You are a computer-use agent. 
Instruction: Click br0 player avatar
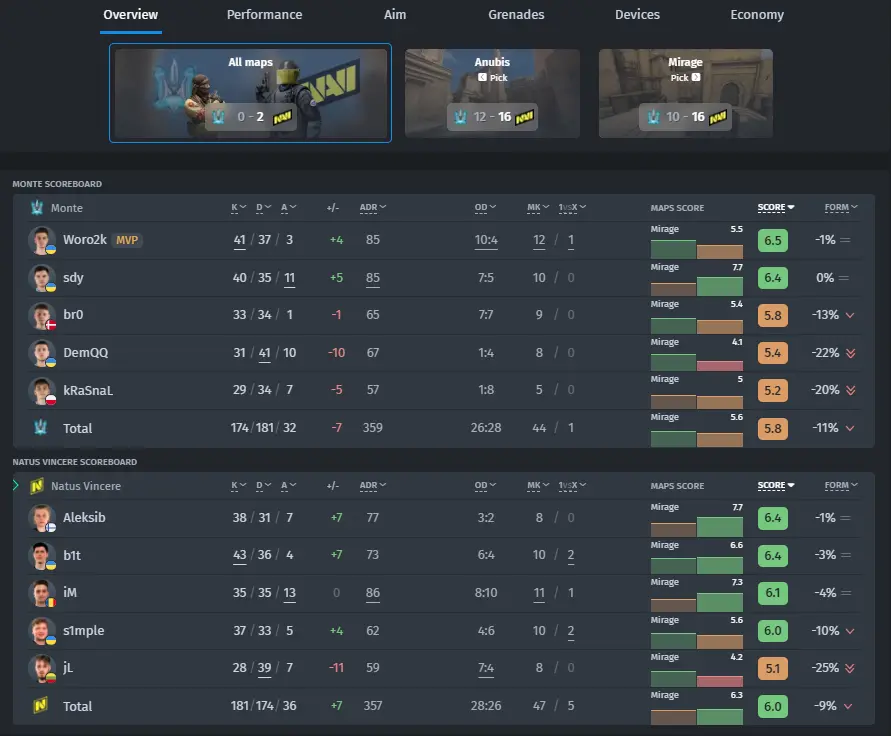point(41,315)
